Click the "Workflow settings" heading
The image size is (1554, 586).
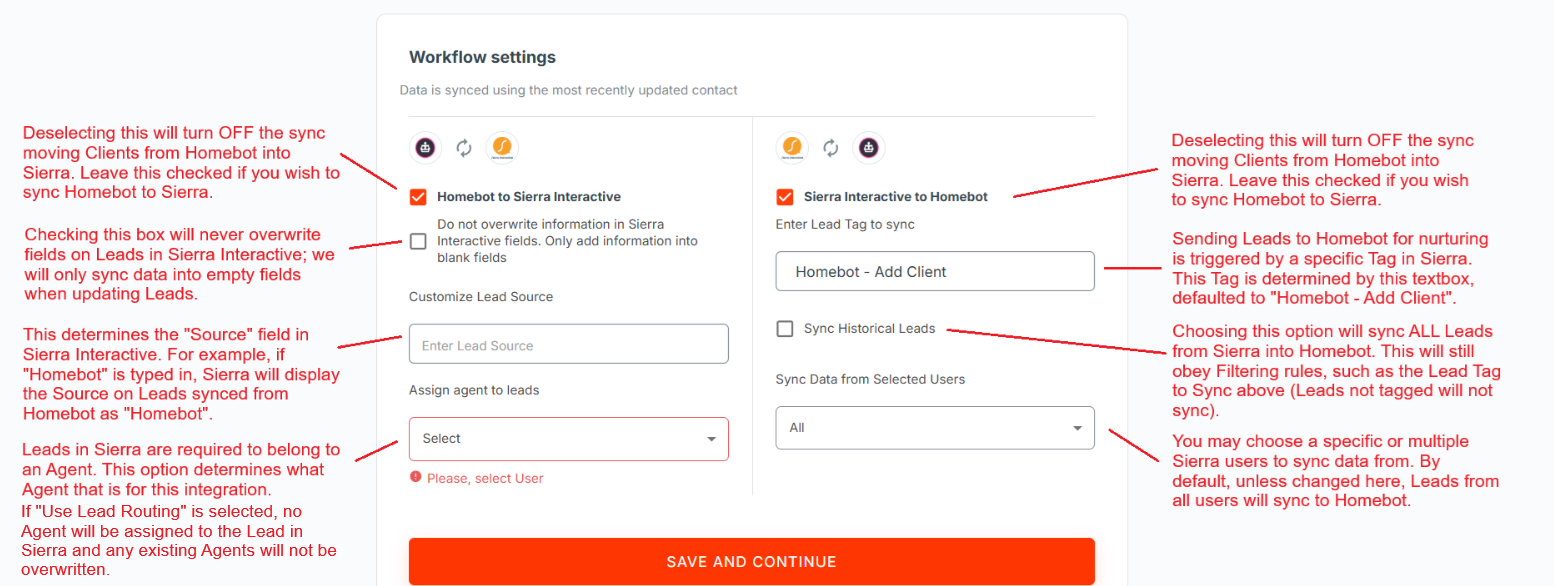[482, 57]
